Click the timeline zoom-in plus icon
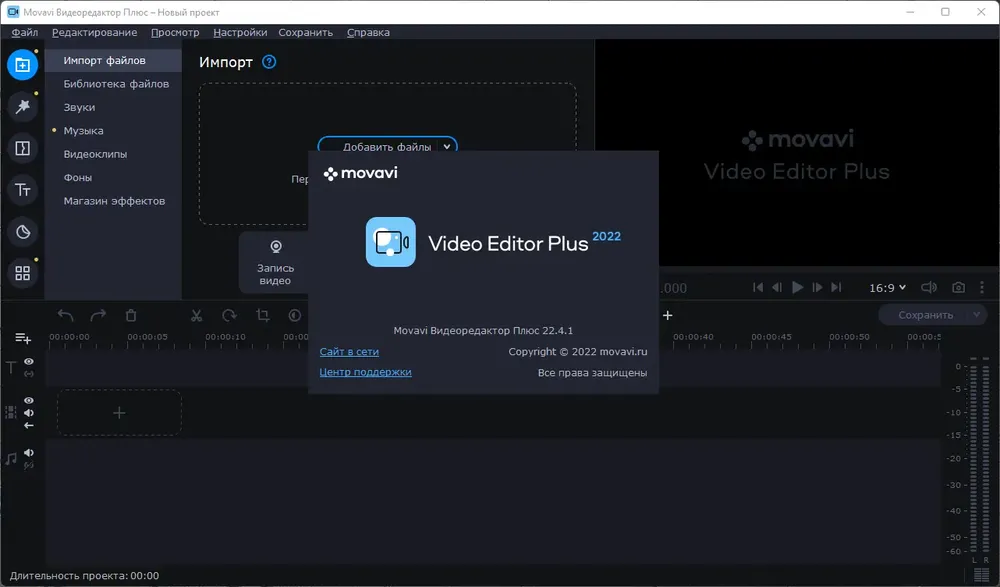The image size is (1000, 587). point(668,315)
